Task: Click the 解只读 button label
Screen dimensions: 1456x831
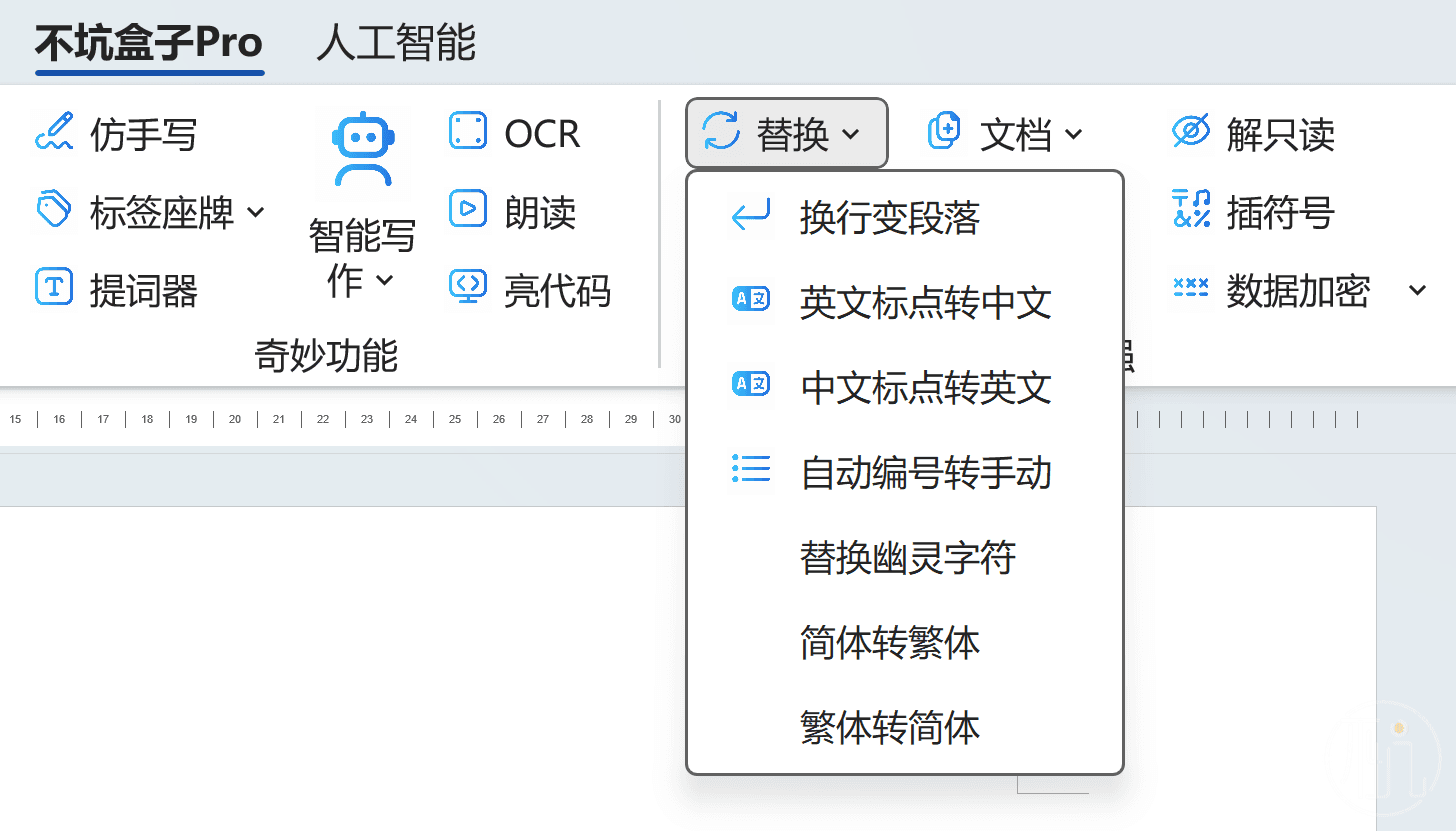Action: point(1280,134)
